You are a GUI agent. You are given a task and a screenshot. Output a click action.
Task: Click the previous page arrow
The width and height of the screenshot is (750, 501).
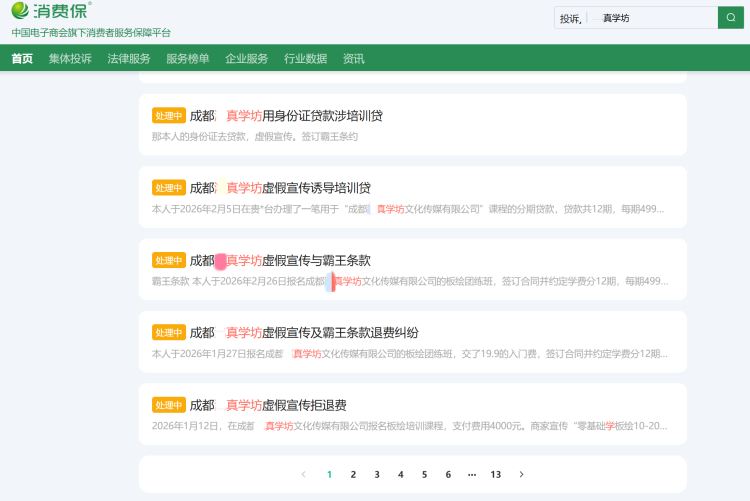pyautogui.click(x=304, y=474)
